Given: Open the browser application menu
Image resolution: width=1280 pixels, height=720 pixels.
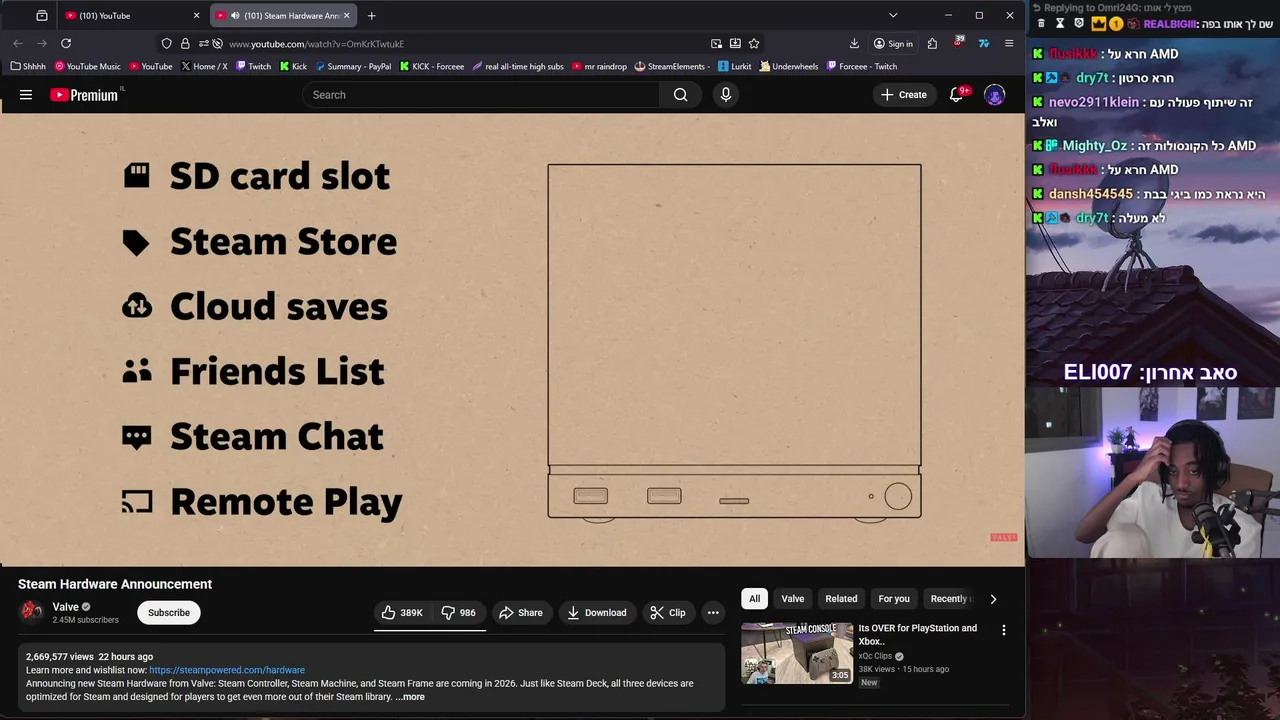Looking at the screenshot, I should coord(1009,43).
